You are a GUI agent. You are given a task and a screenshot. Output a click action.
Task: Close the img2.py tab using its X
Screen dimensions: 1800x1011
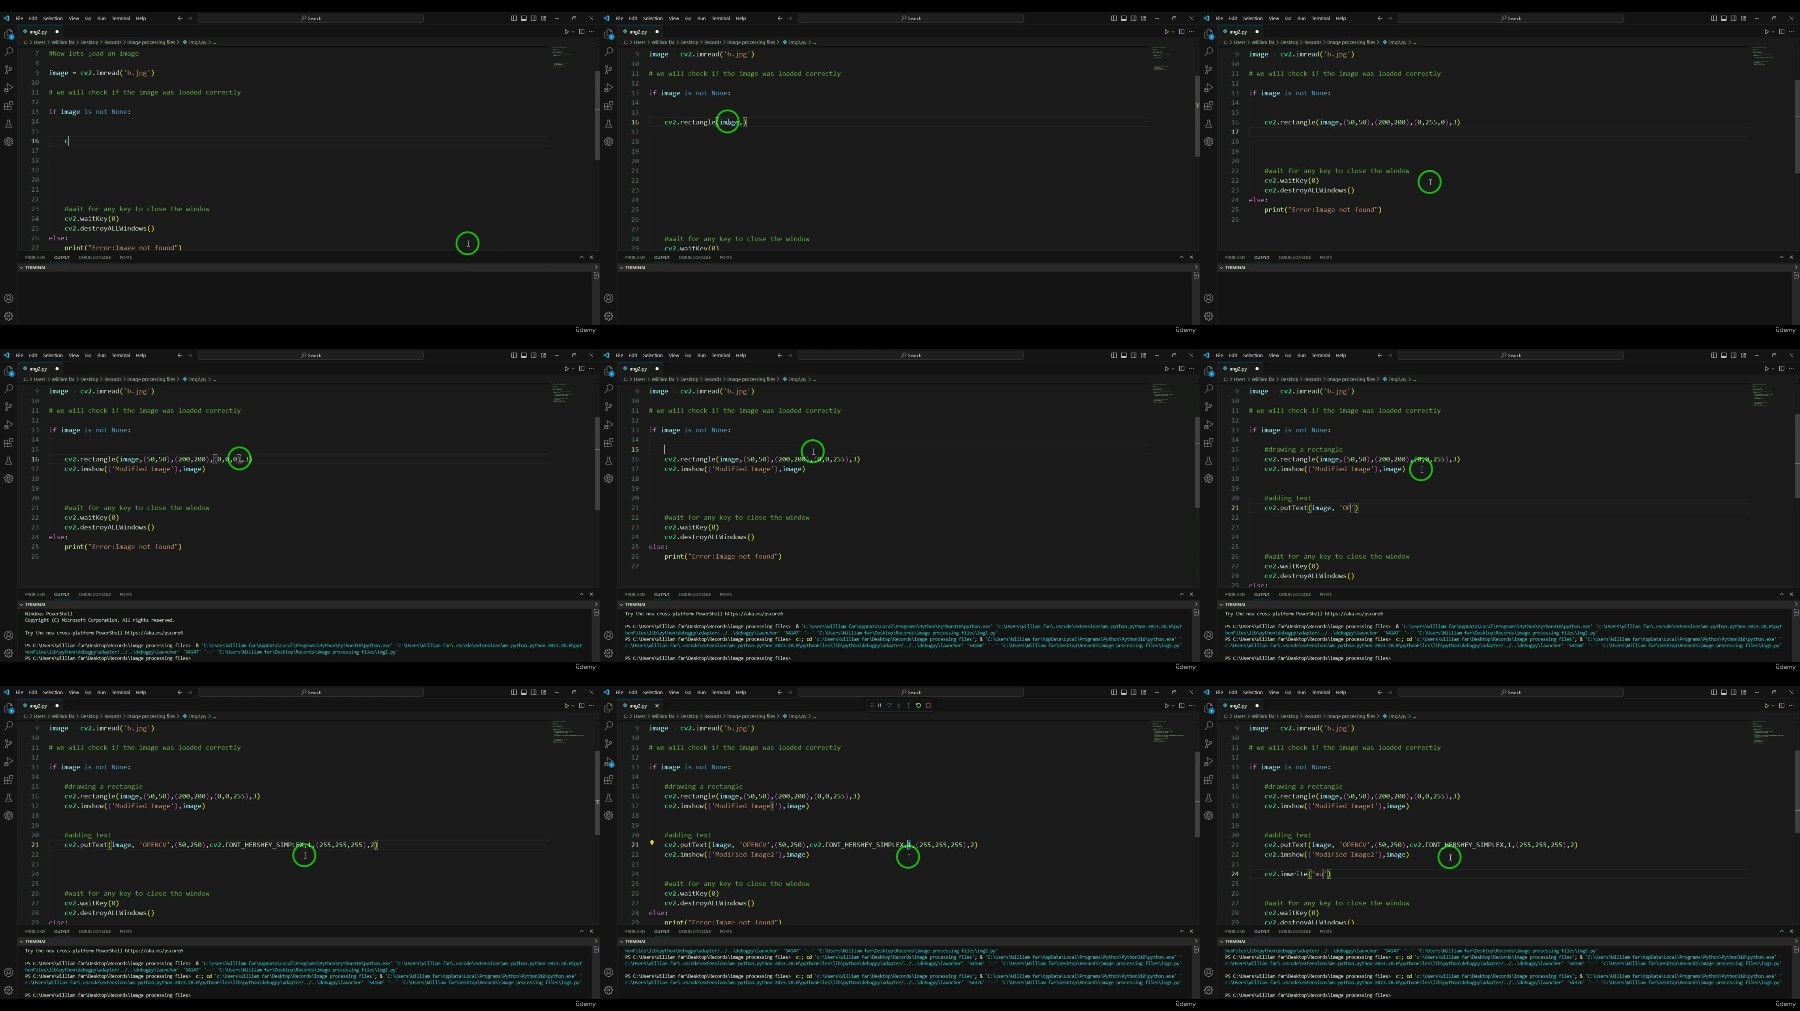click(657, 705)
